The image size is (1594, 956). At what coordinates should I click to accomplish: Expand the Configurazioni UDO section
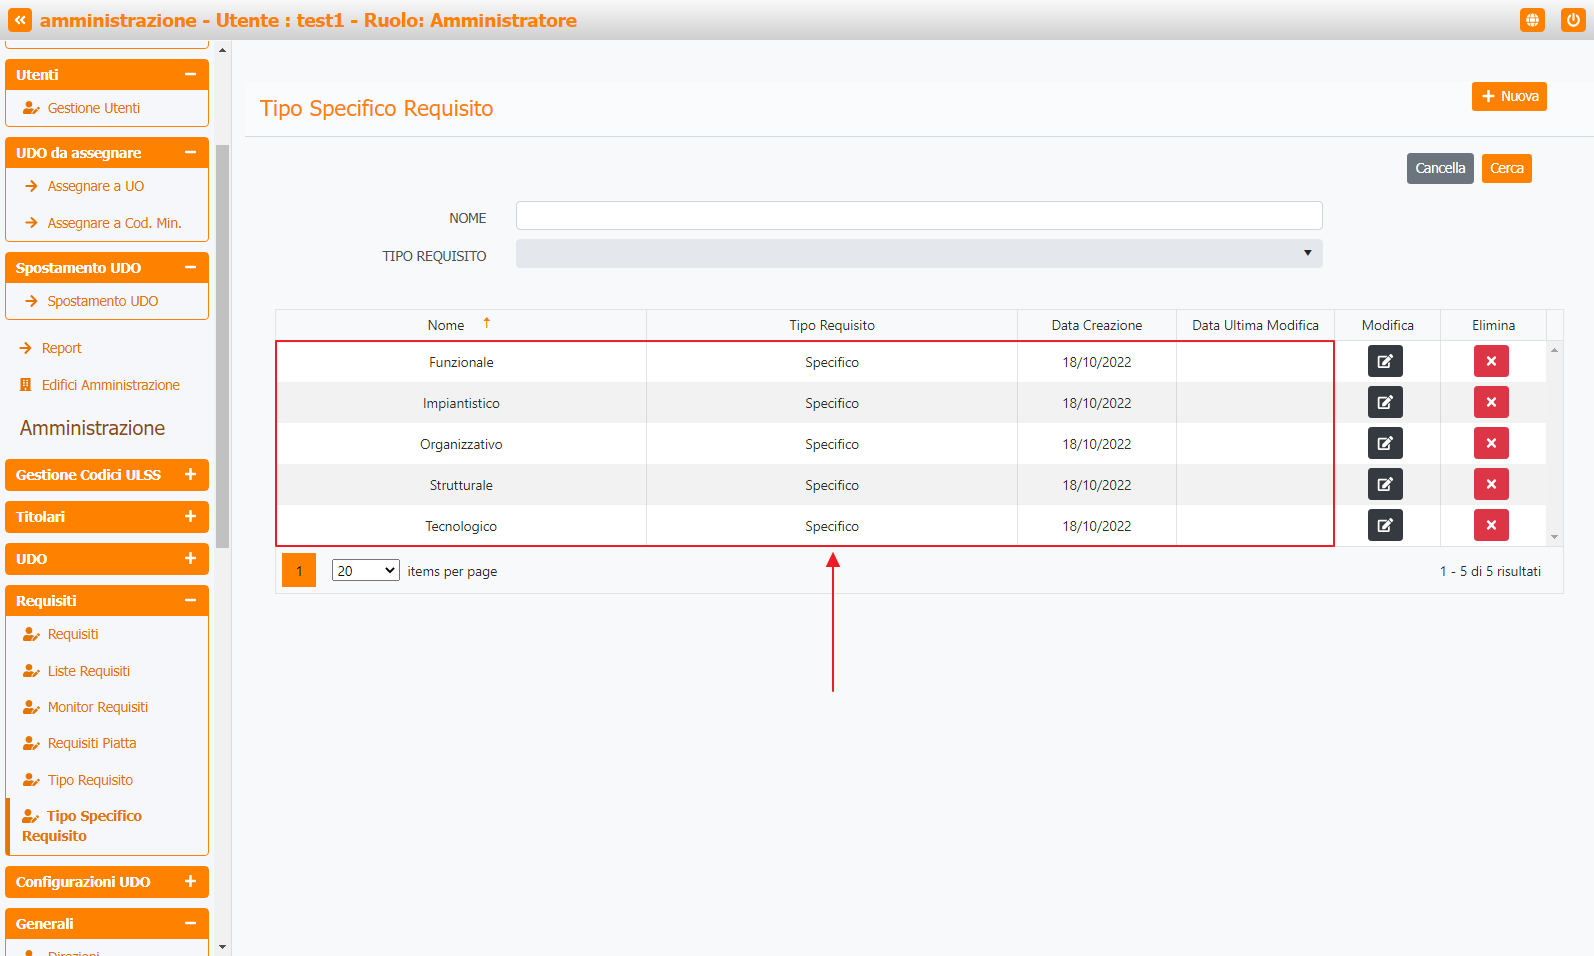point(190,881)
